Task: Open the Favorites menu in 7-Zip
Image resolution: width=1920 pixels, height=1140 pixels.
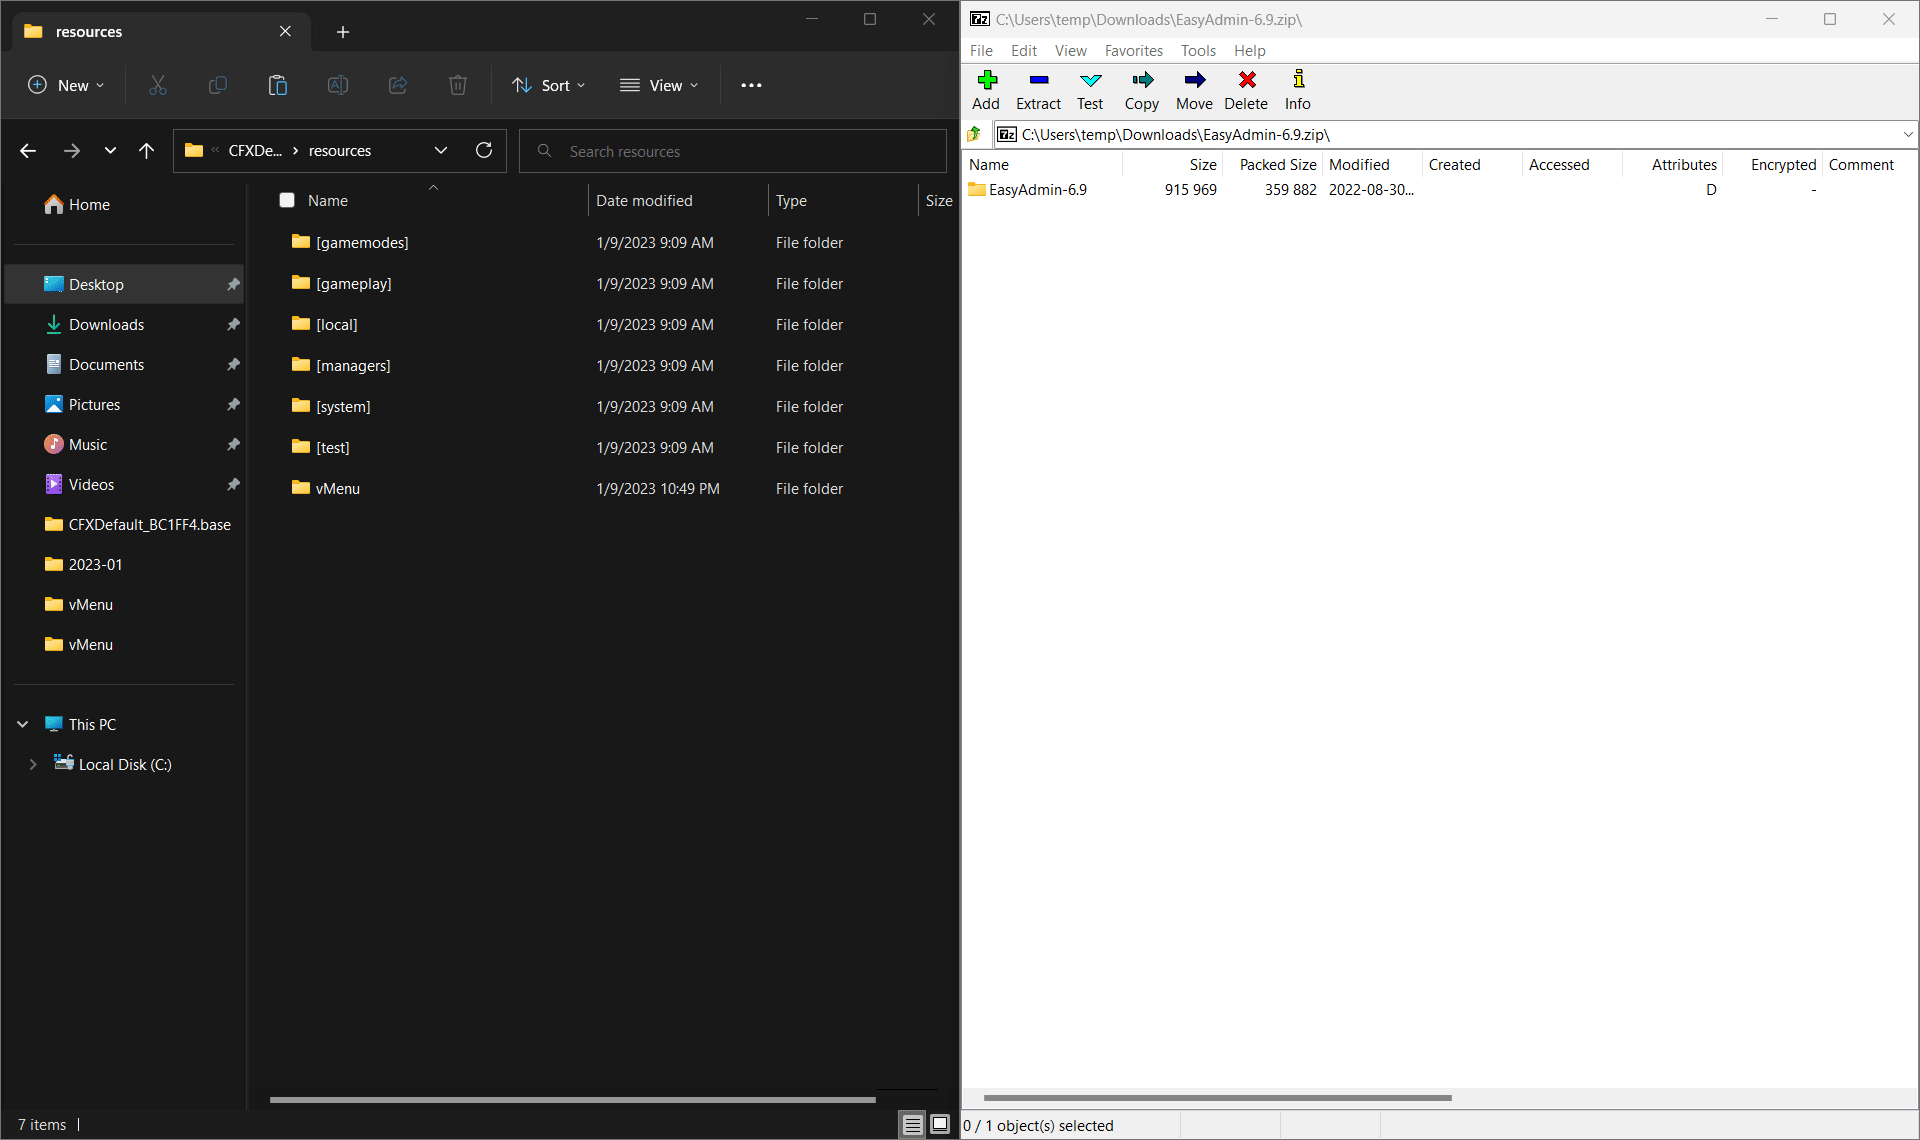Action: (x=1133, y=50)
